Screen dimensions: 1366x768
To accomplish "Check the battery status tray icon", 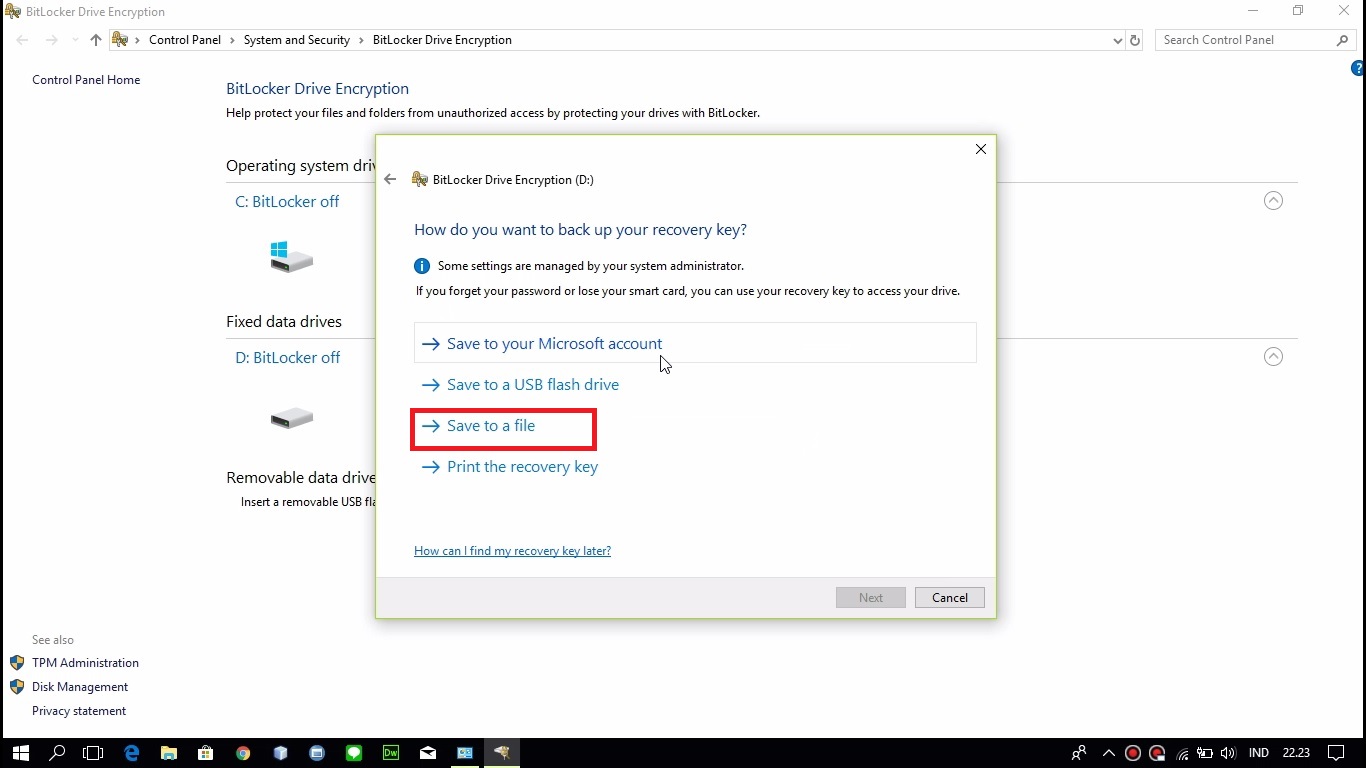I will [1205, 753].
